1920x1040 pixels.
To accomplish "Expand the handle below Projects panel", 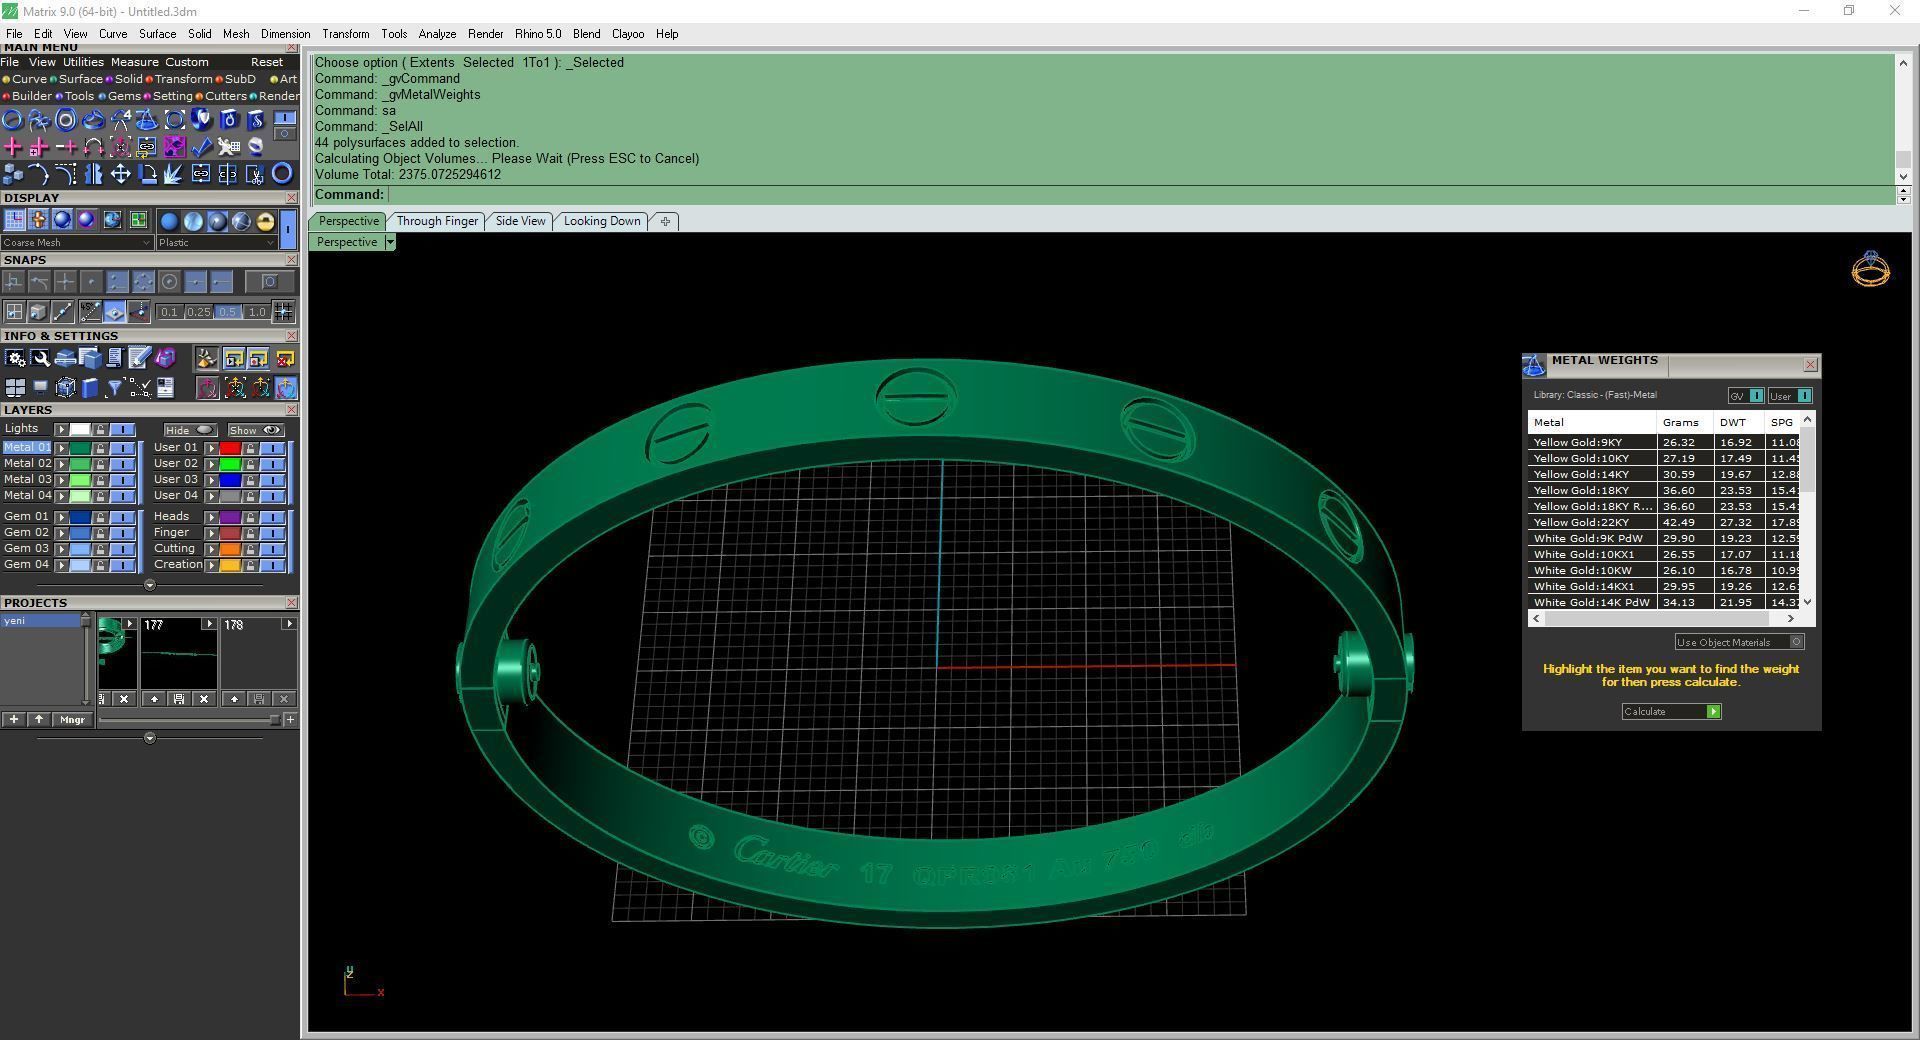I will point(150,738).
